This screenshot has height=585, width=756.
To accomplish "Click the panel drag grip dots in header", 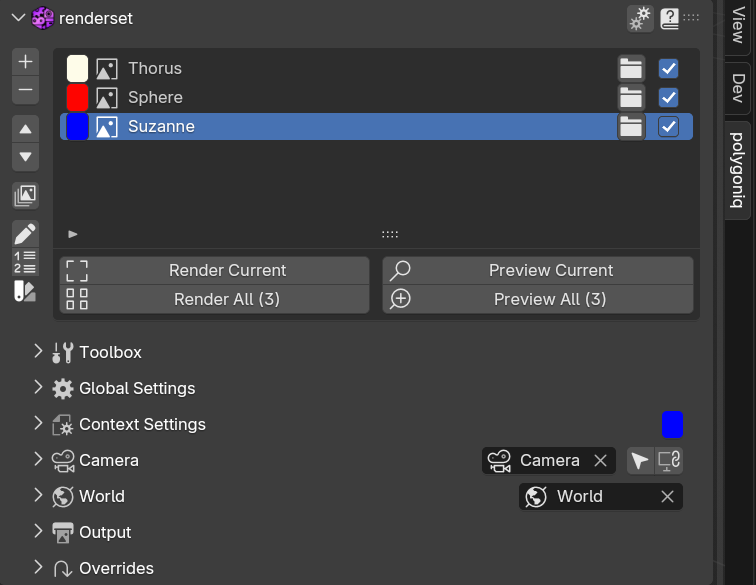I will tap(691, 18).
